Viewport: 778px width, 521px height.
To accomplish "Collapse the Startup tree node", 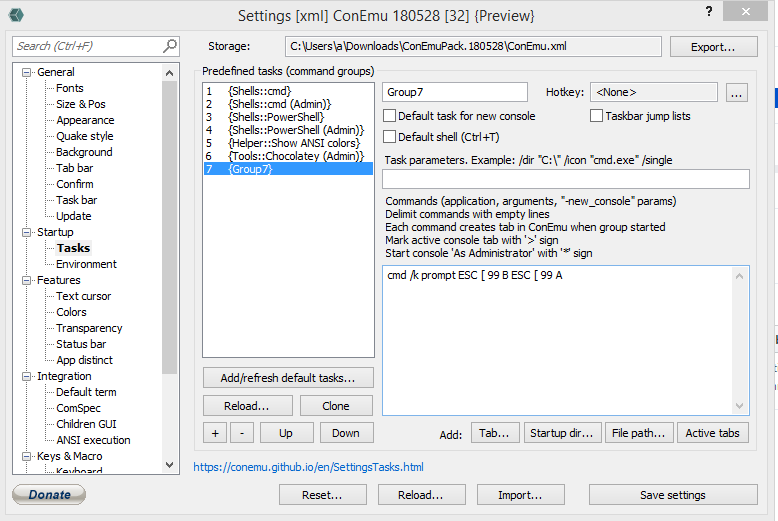I will point(26,232).
